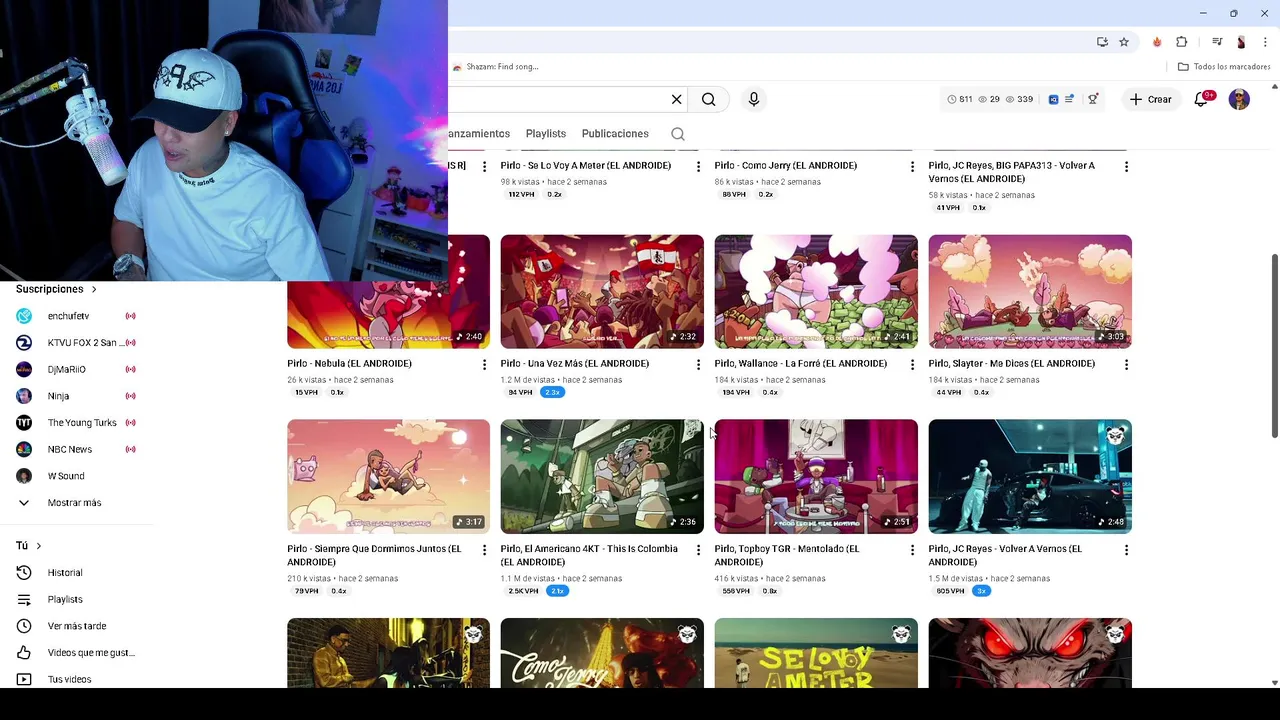Open vidIQ list icon with blue dot
Viewport: 1280px width, 720px height.
1069,99
